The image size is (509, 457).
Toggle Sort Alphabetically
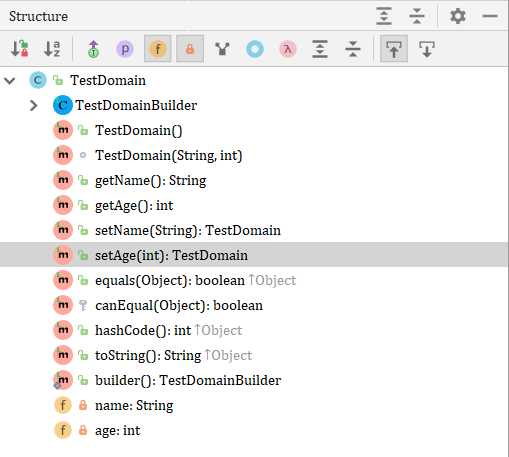(52, 49)
